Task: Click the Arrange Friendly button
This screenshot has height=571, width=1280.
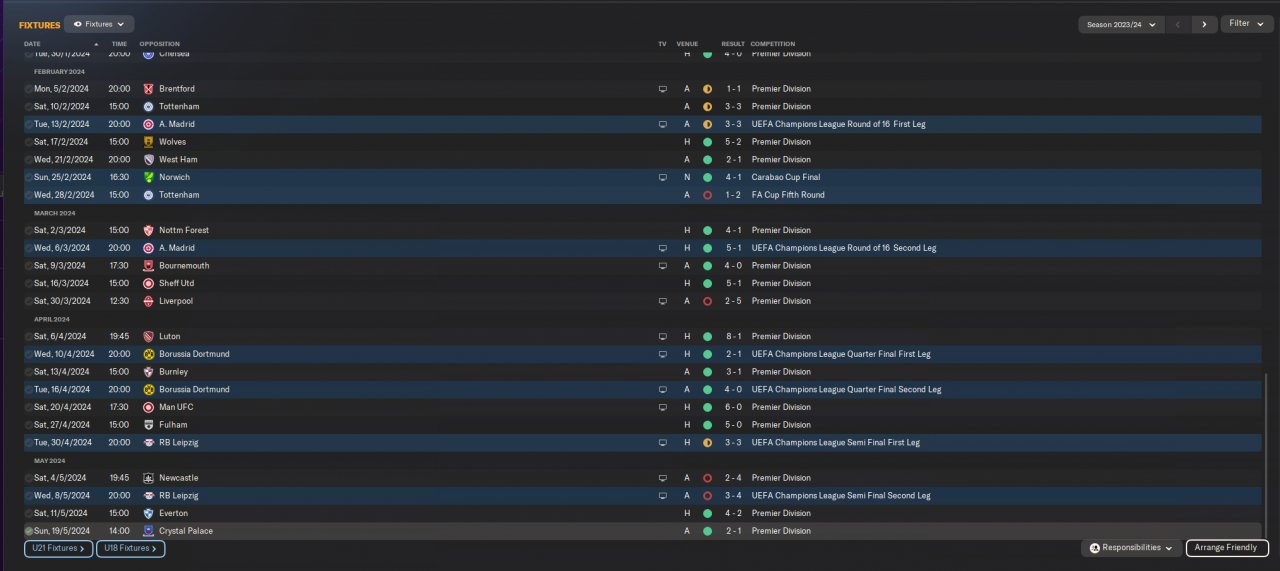Action: point(1227,548)
